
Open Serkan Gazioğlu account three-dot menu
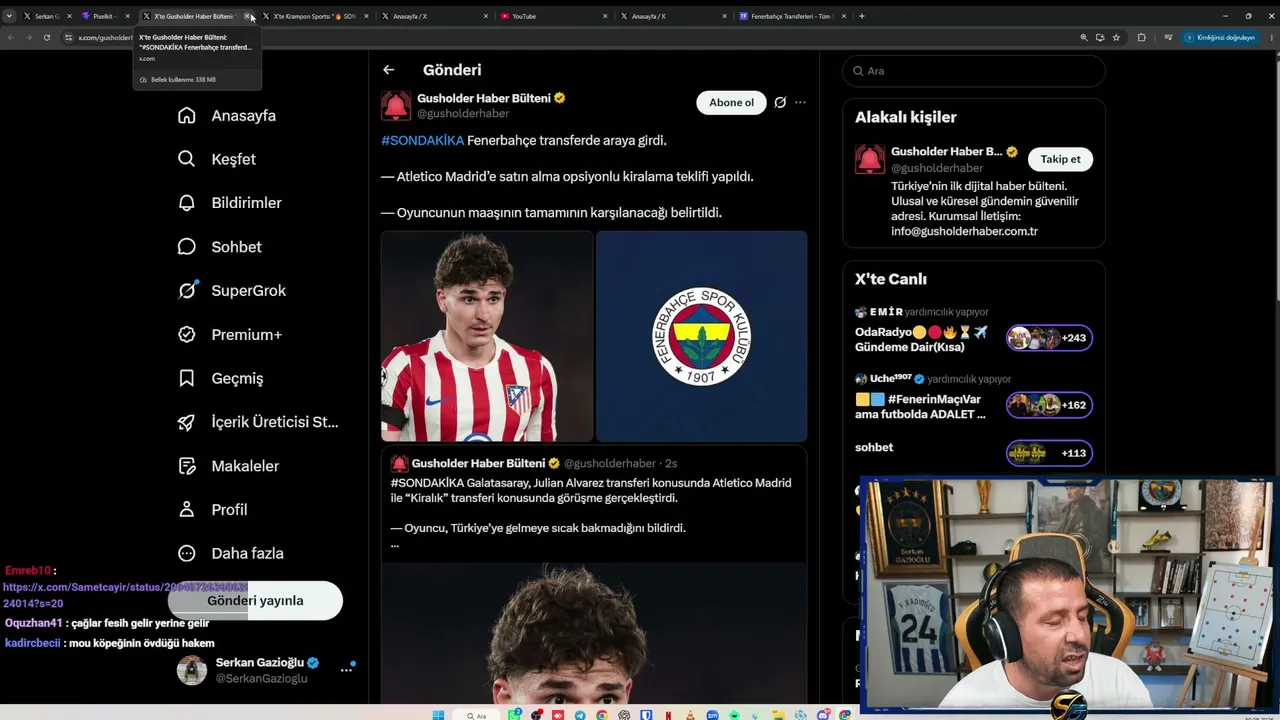(x=346, y=670)
